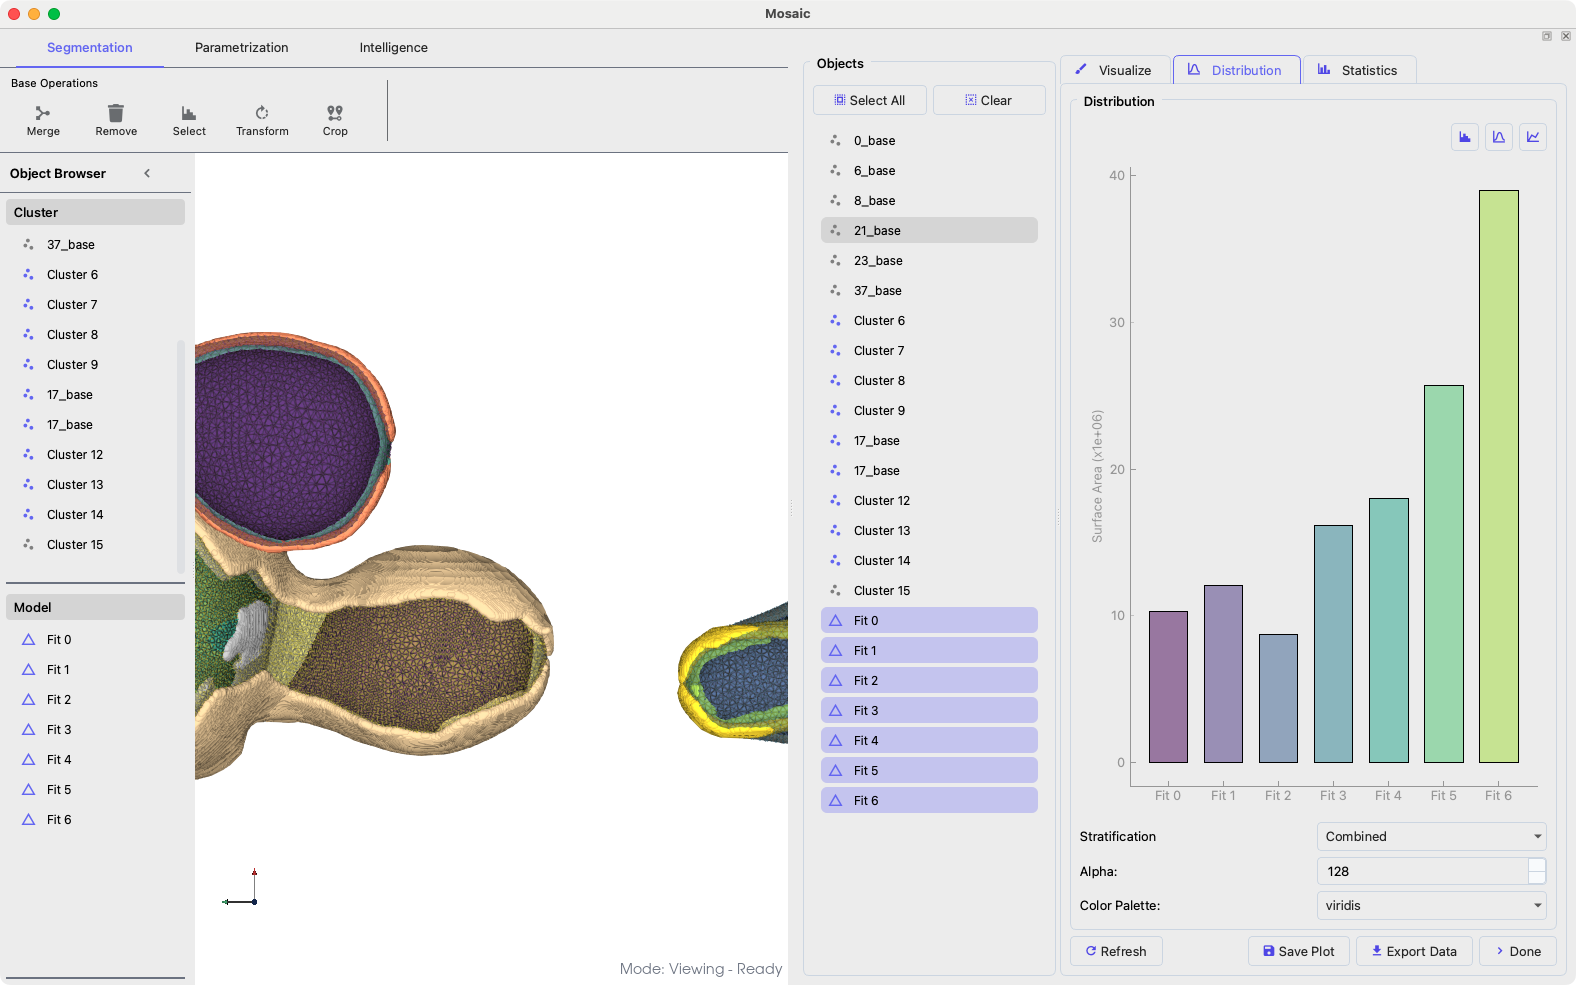Close the docked panel with the X icon
1576x985 pixels.
tap(1566, 36)
